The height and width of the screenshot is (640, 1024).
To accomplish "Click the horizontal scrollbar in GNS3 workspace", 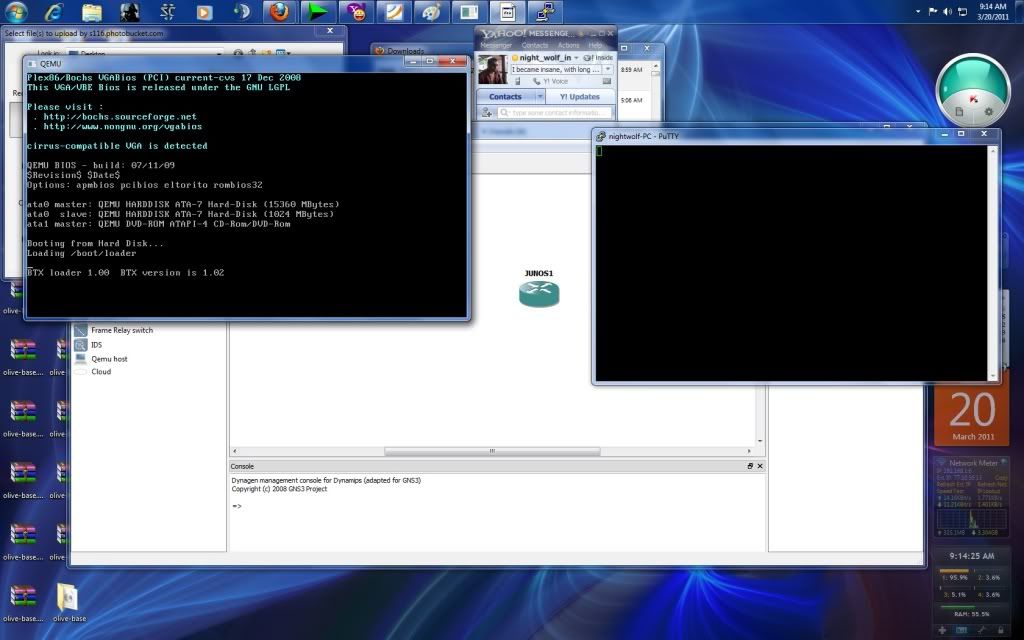I will pos(492,451).
